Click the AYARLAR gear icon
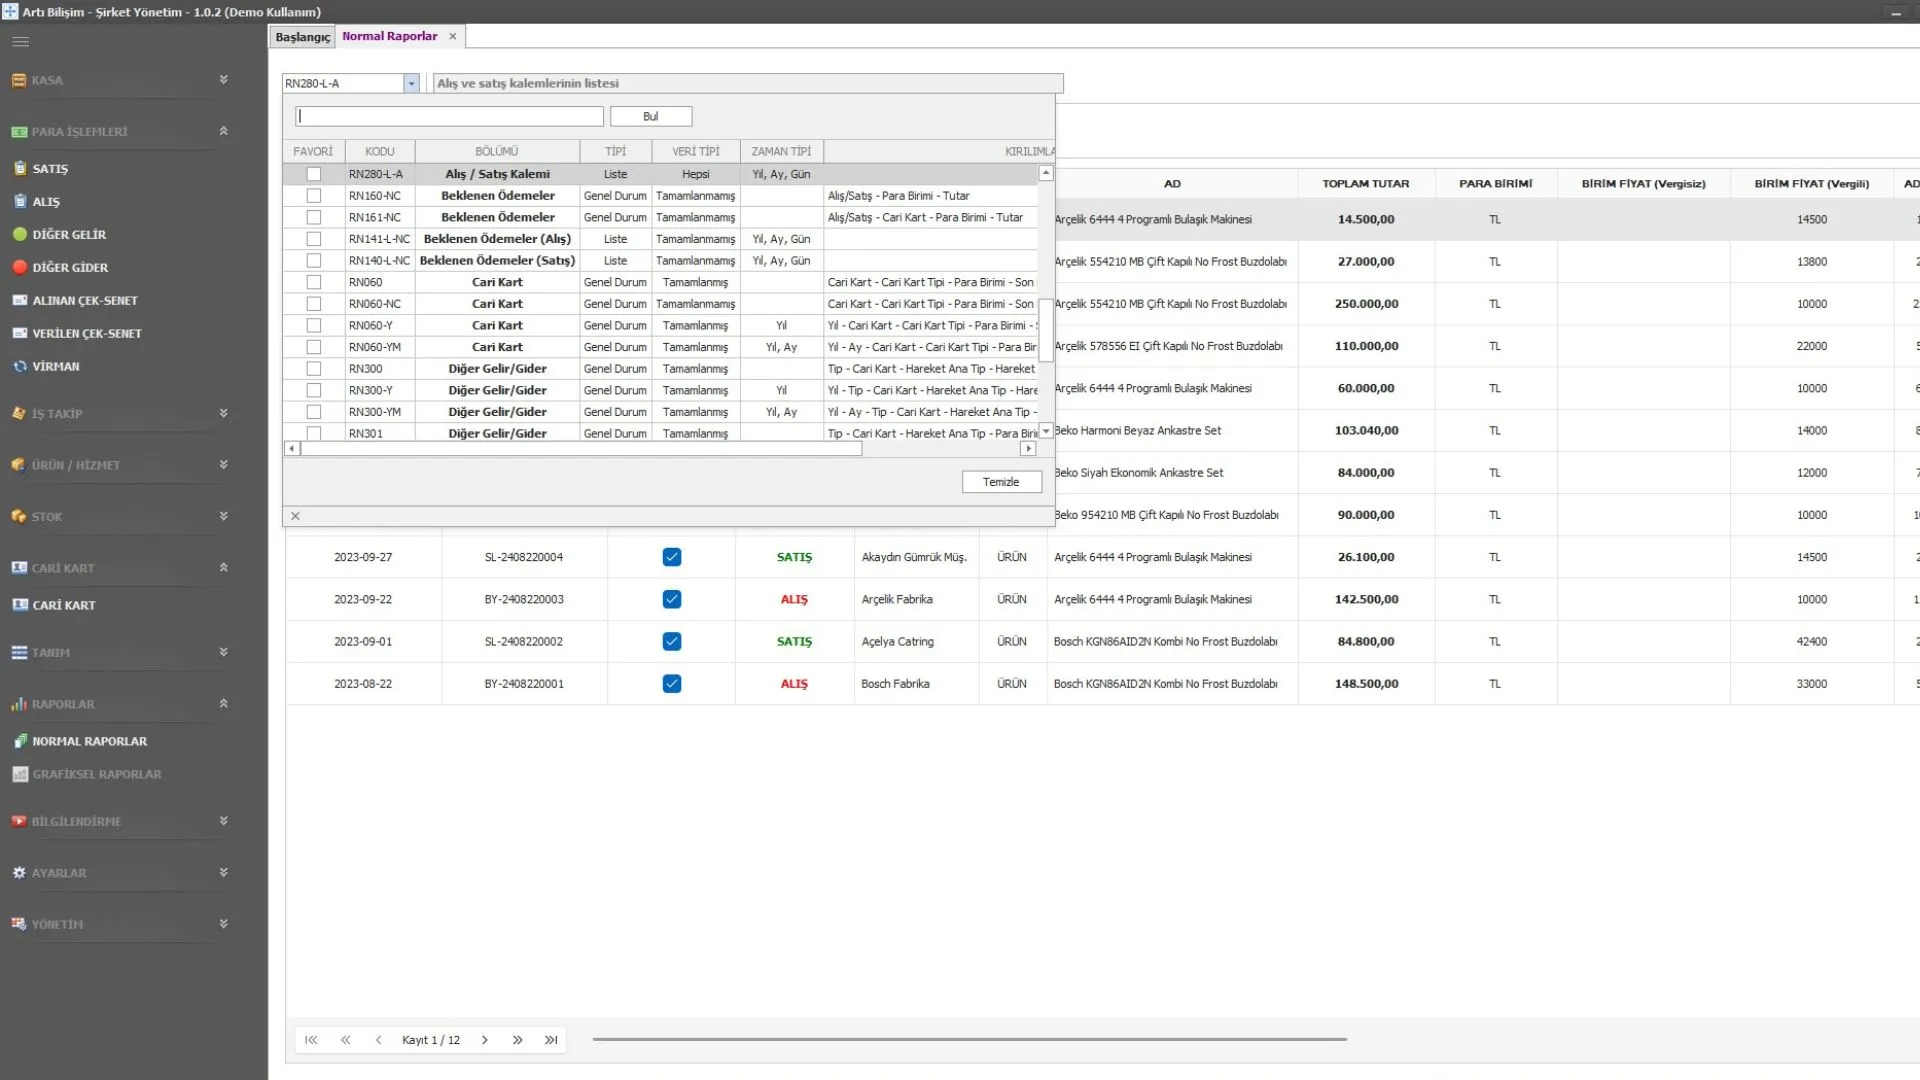 pyautogui.click(x=18, y=873)
